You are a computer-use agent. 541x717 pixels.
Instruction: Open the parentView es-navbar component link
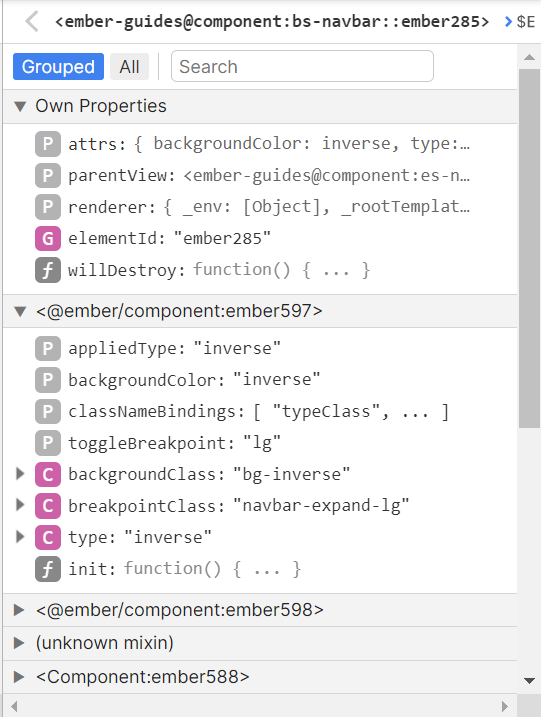pyautogui.click(x=327, y=176)
